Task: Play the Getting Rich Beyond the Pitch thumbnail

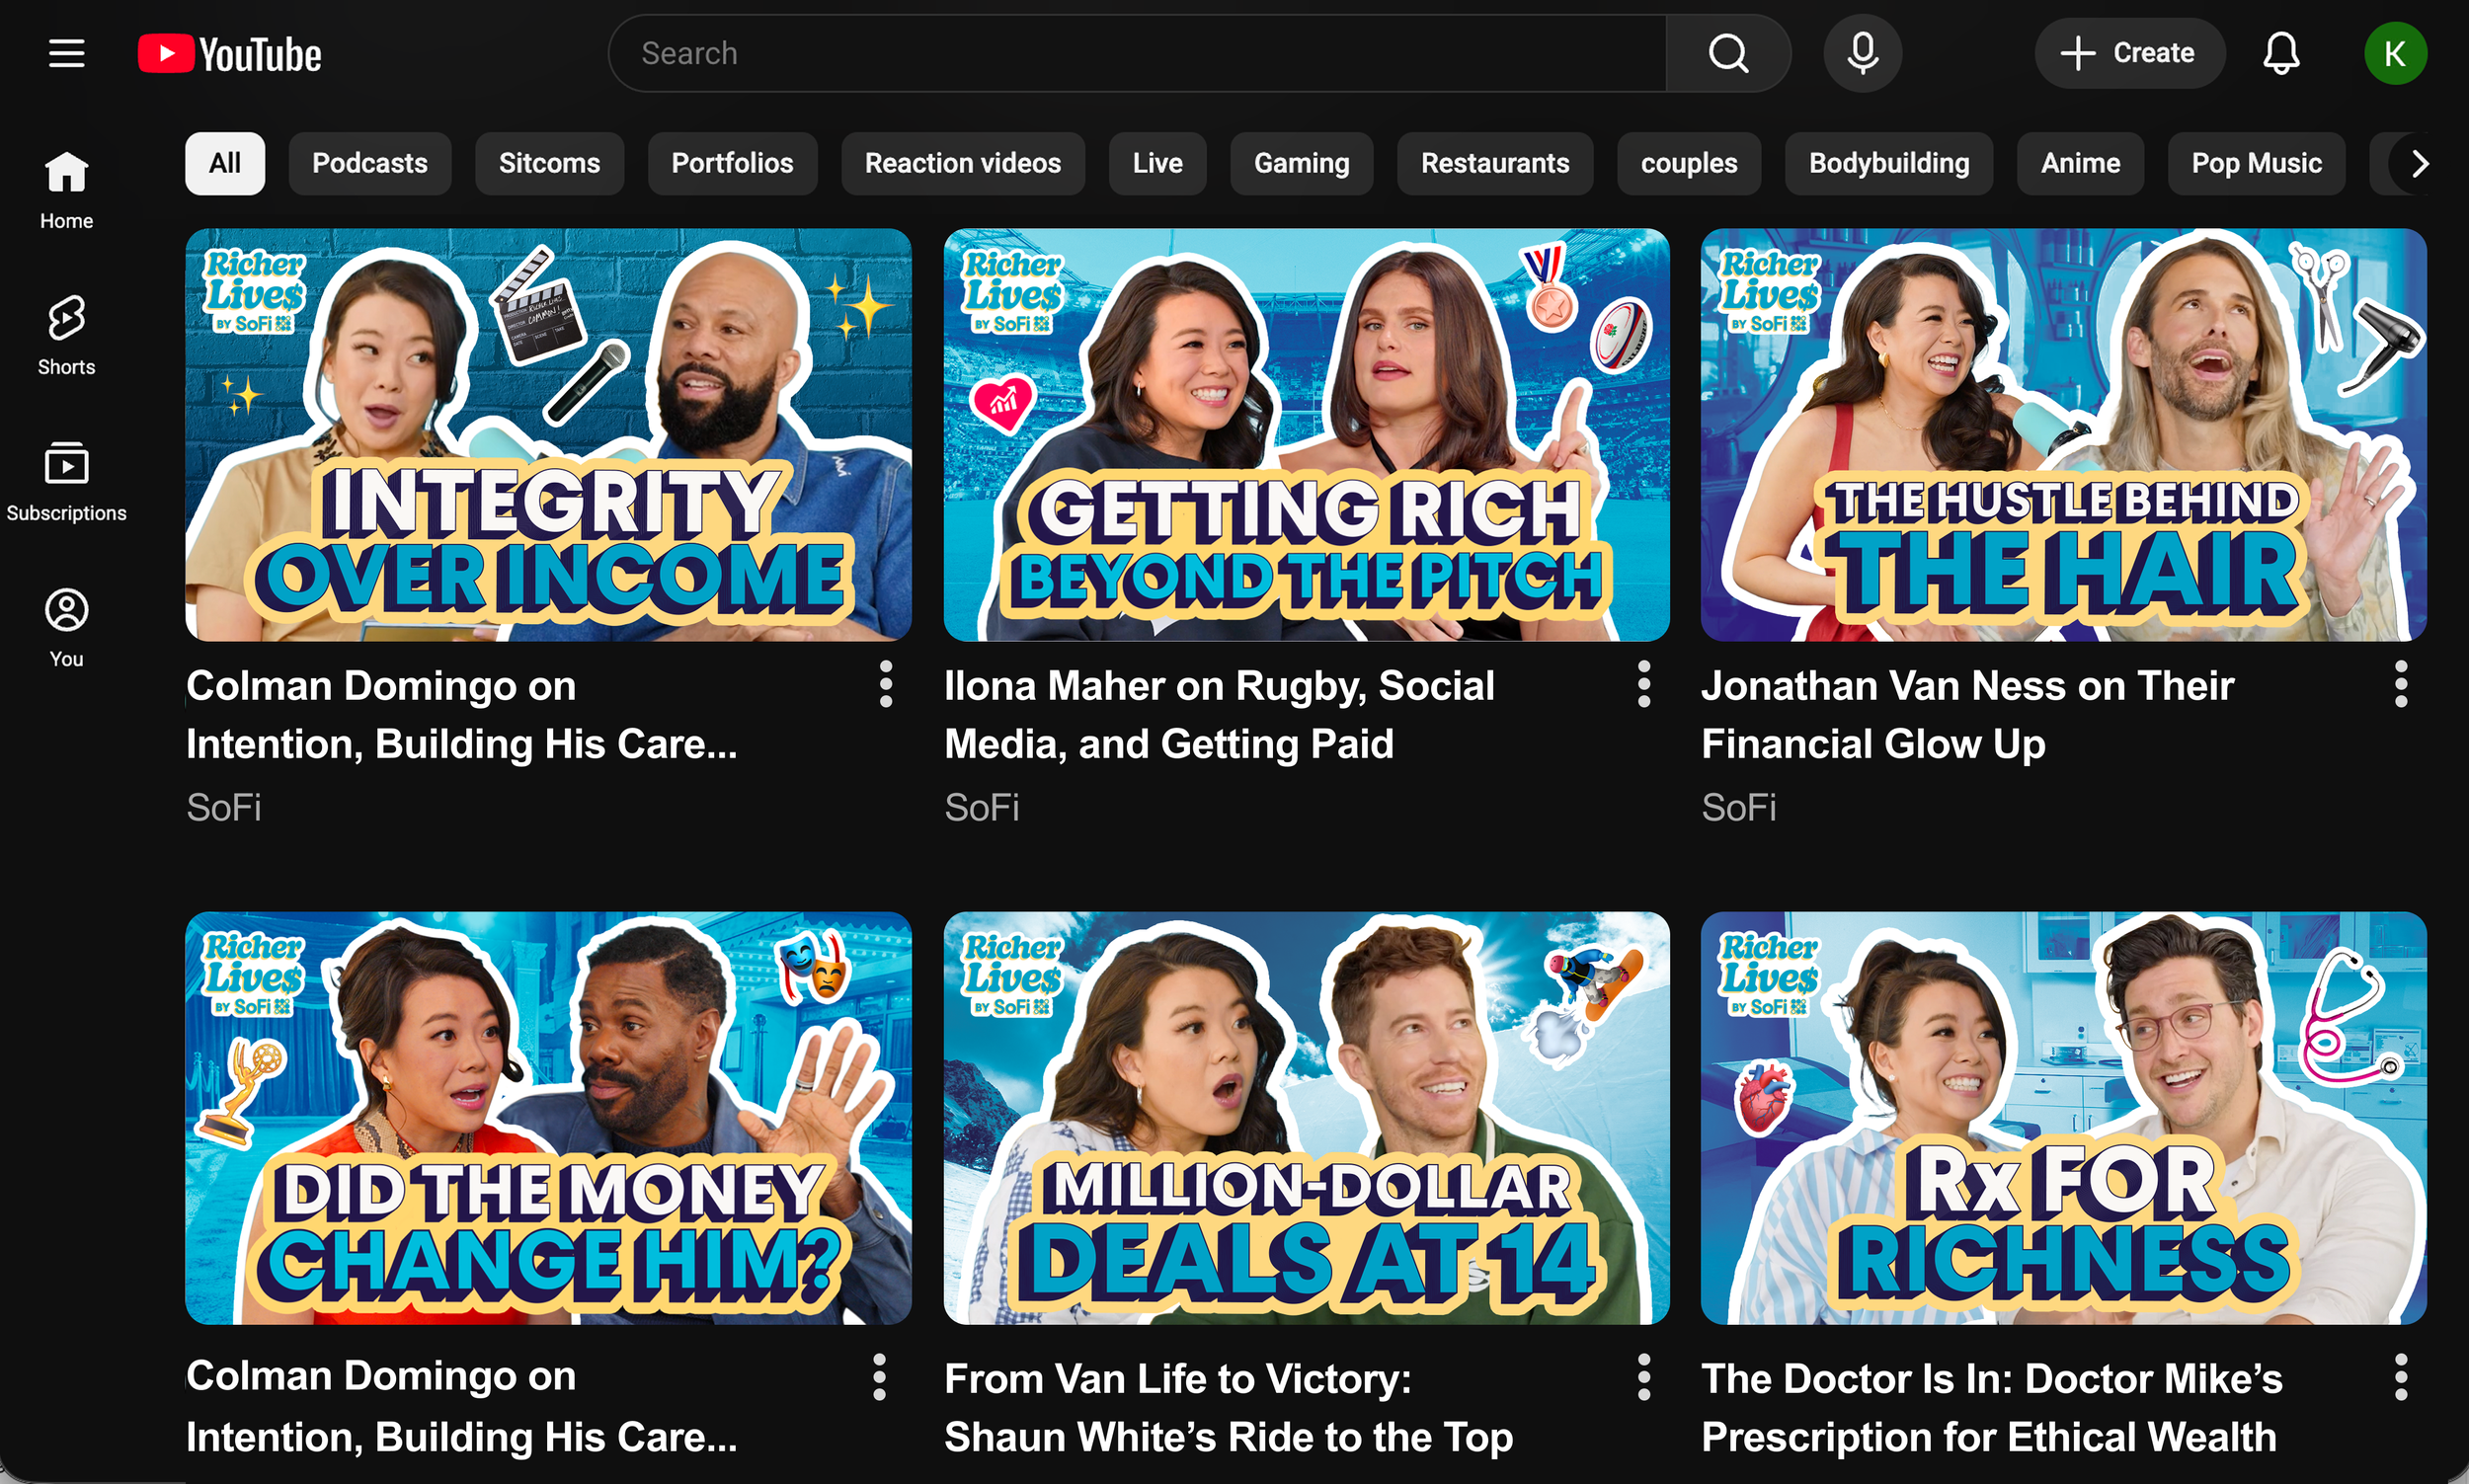Action: point(1307,435)
